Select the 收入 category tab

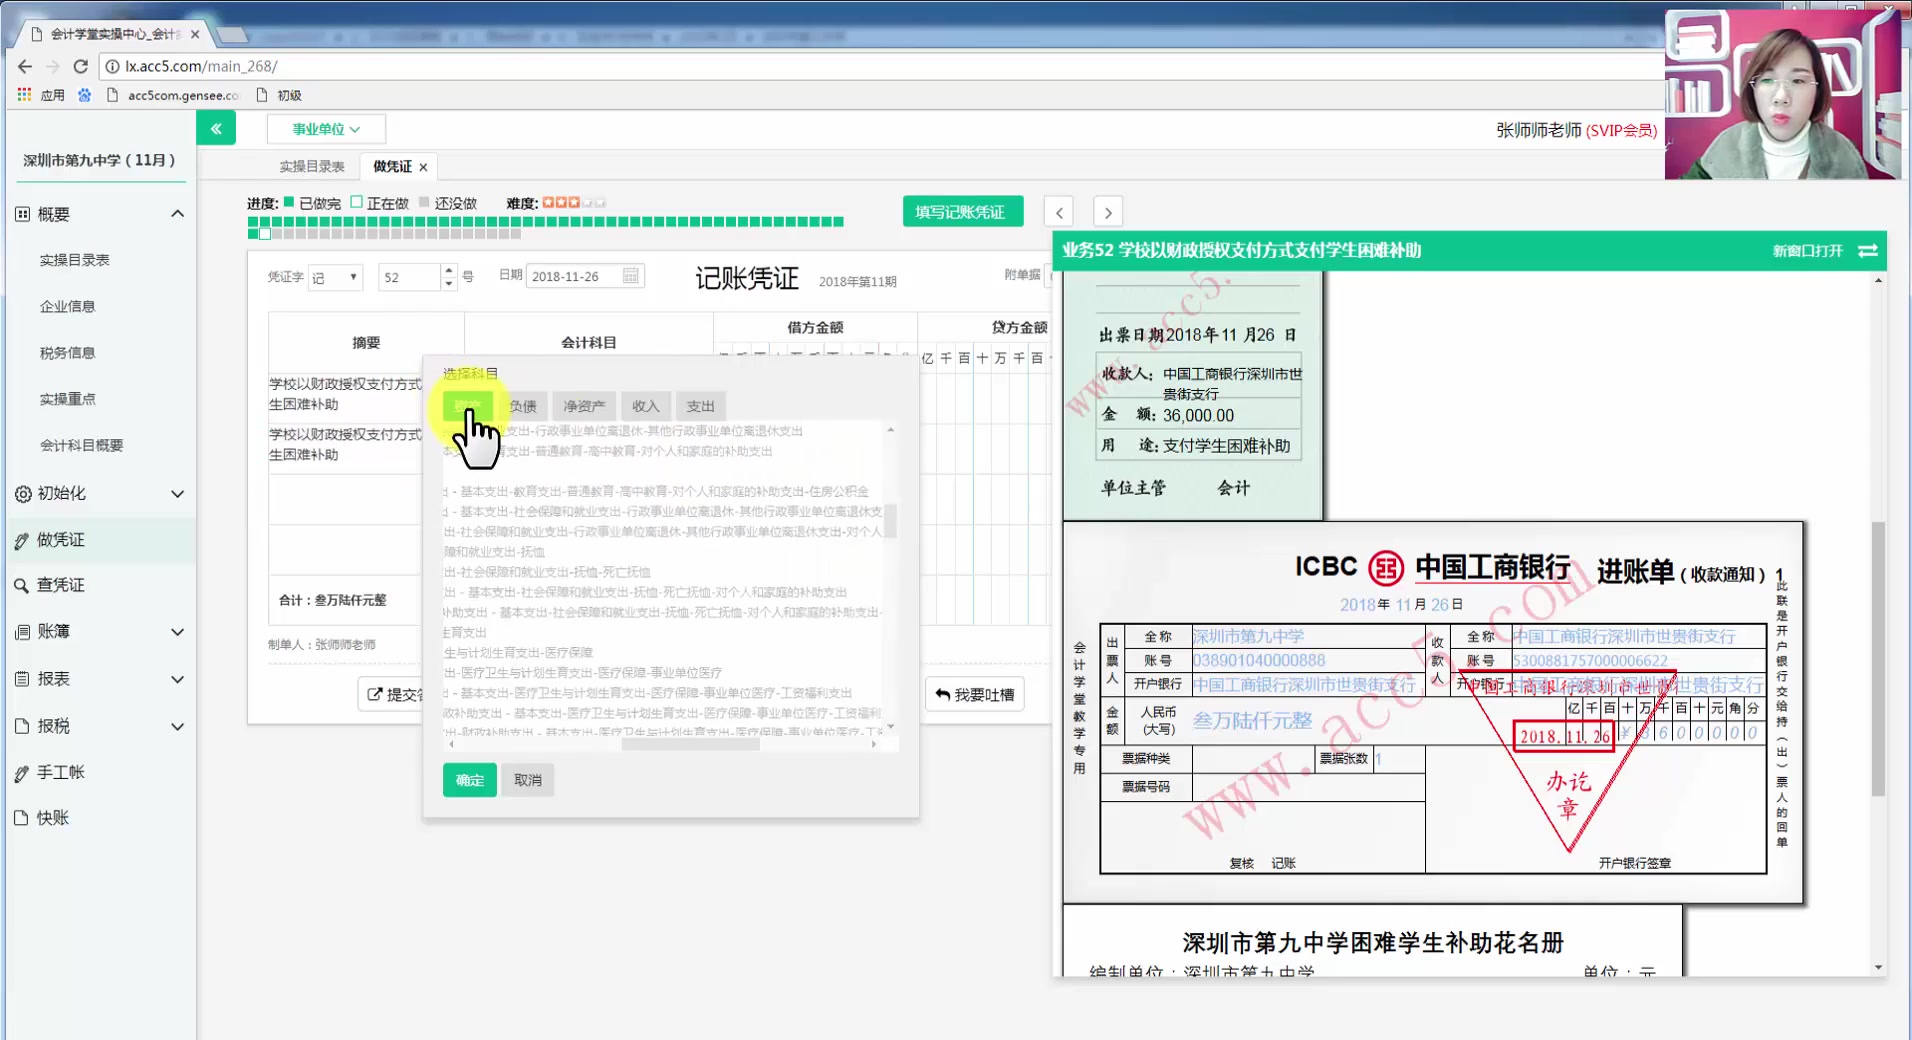[645, 405]
